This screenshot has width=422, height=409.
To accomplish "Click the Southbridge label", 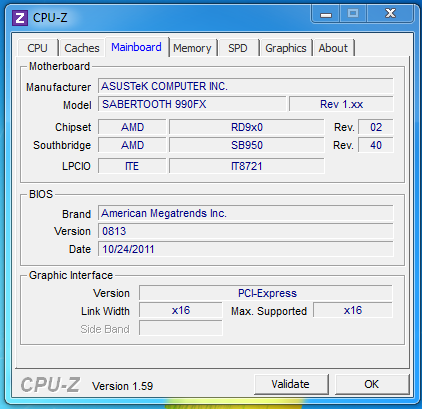I will (62, 145).
